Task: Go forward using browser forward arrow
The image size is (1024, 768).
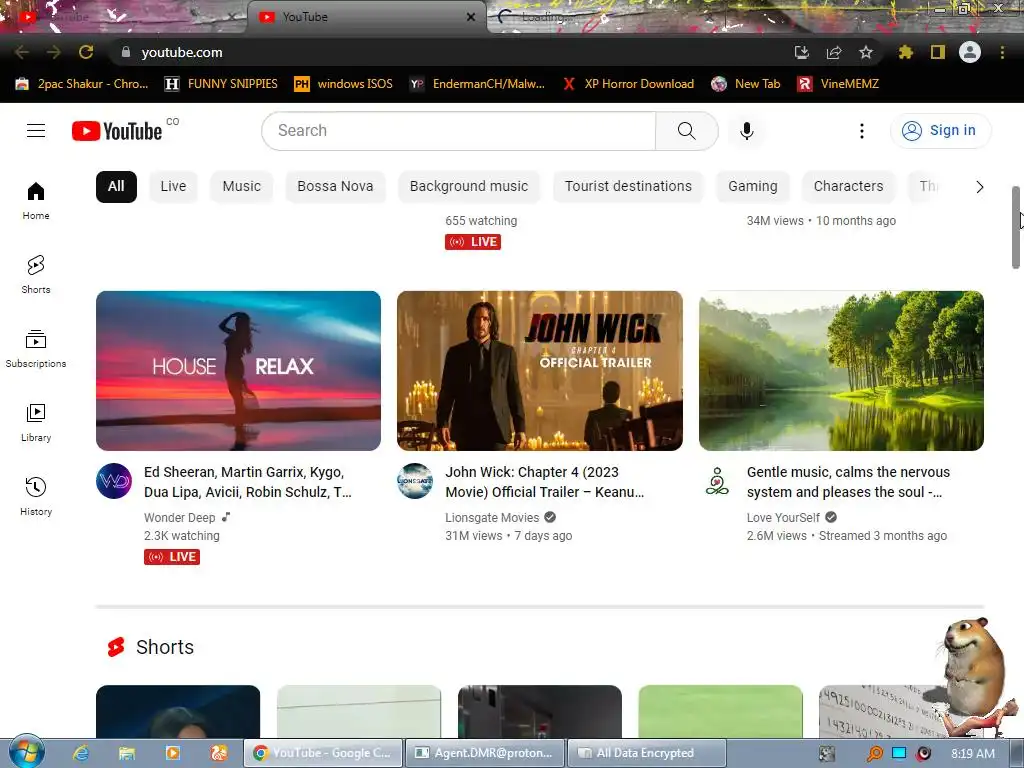Action: (x=54, y=52)
